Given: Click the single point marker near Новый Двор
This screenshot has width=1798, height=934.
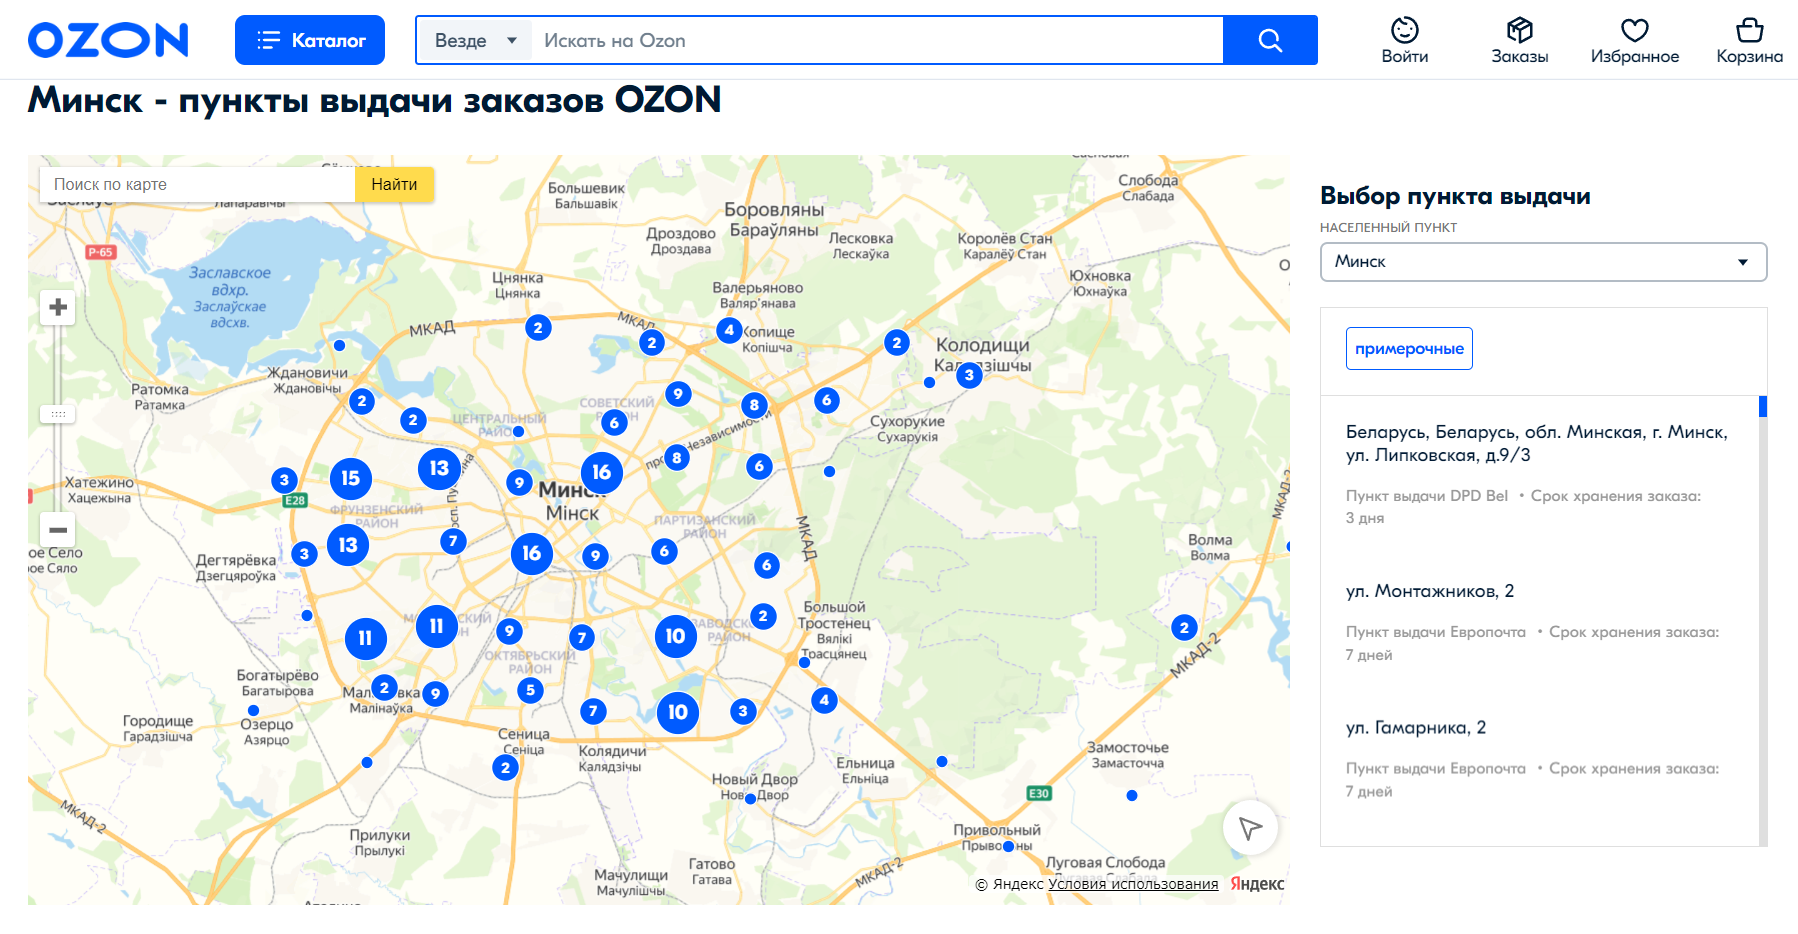Looking at the screenshot, I should tap(750, 798).
